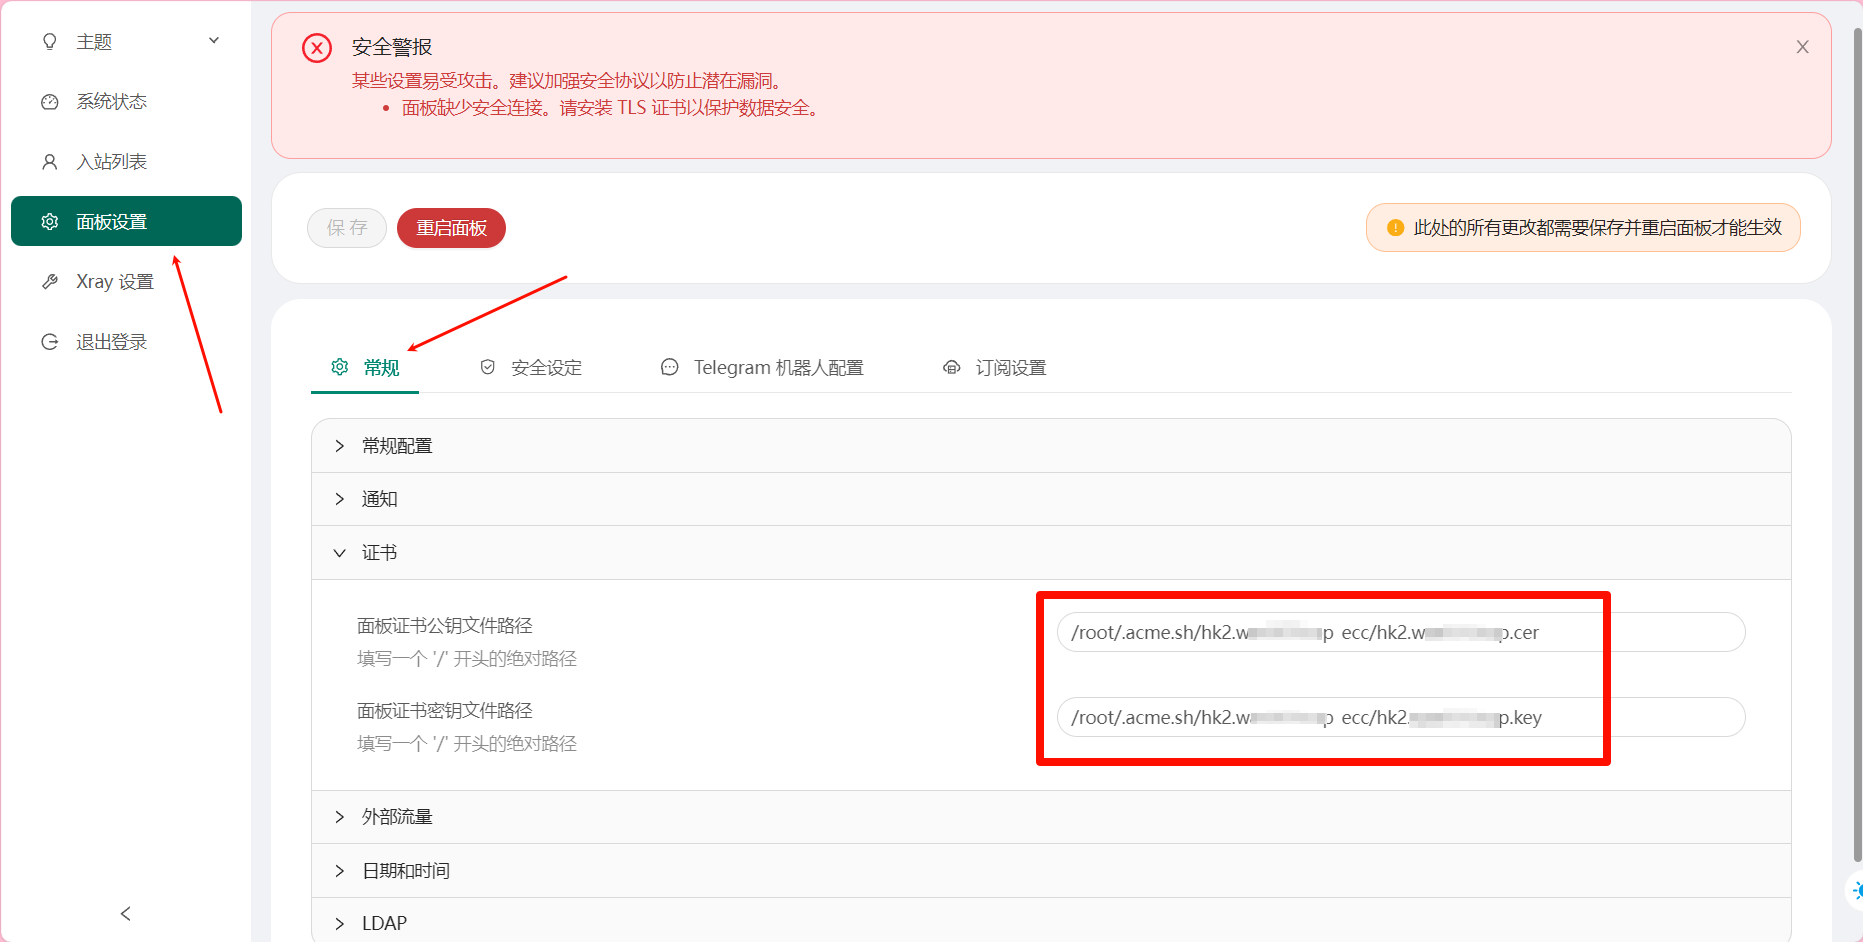Click the wrench icon for Xray settings
This screenshot has width=1863, height=942.
point(49,282)
